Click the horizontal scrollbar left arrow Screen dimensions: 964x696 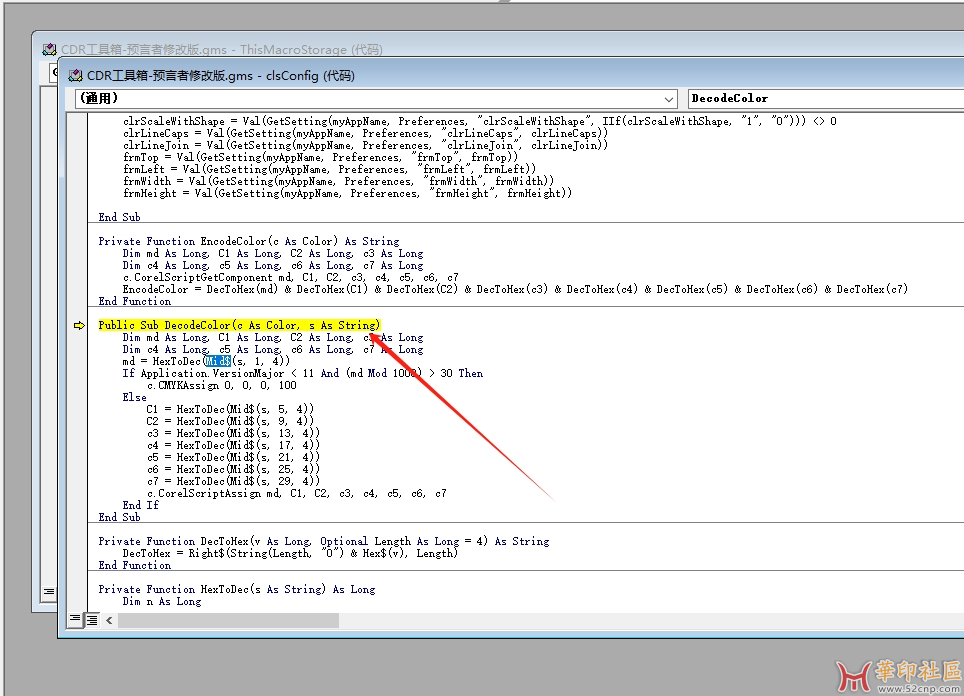point(109,620)
